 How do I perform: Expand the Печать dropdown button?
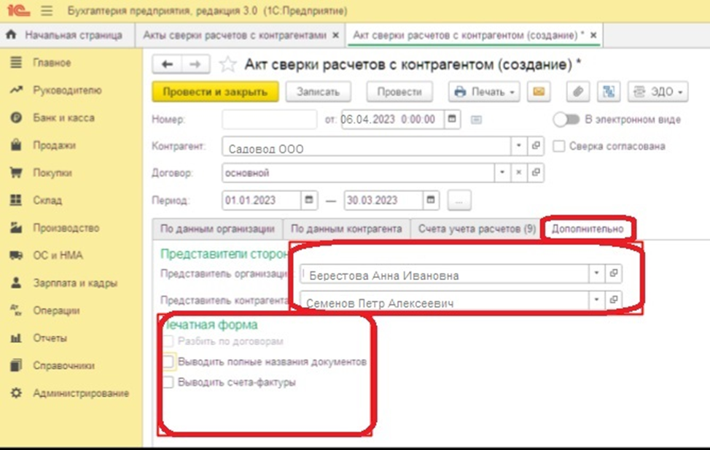[485, 92]
